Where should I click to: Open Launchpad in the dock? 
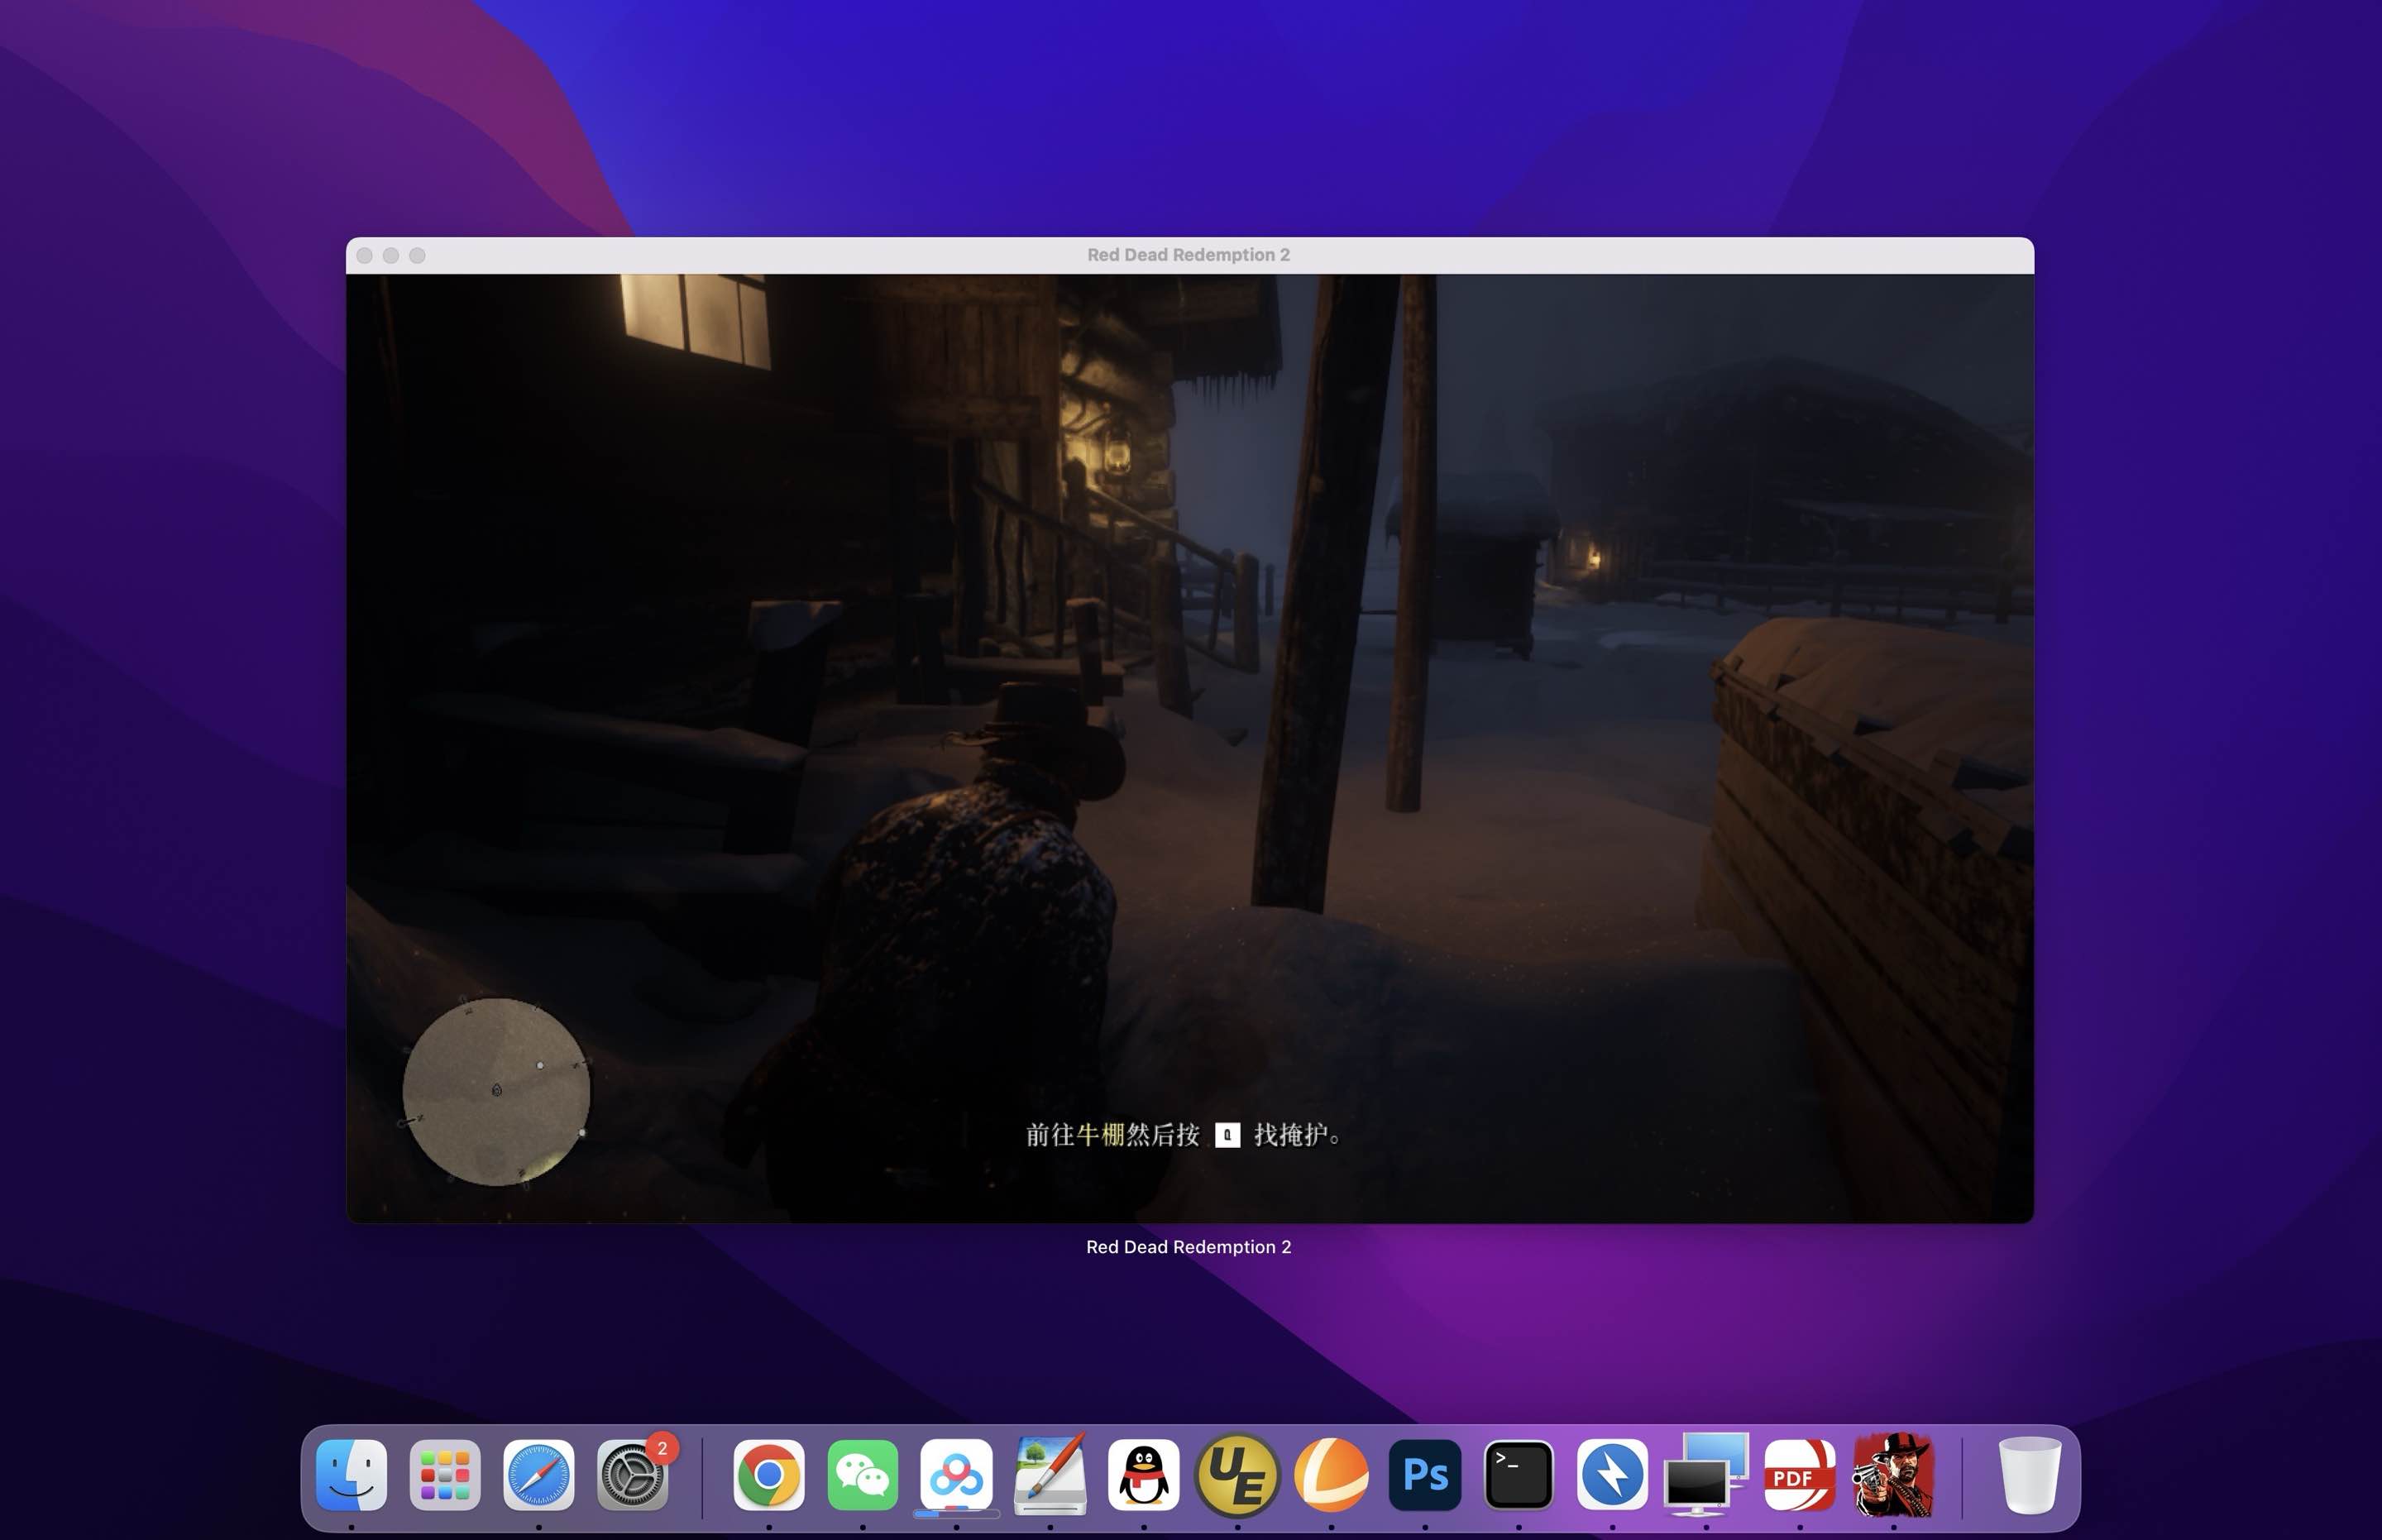point(445,1474)
